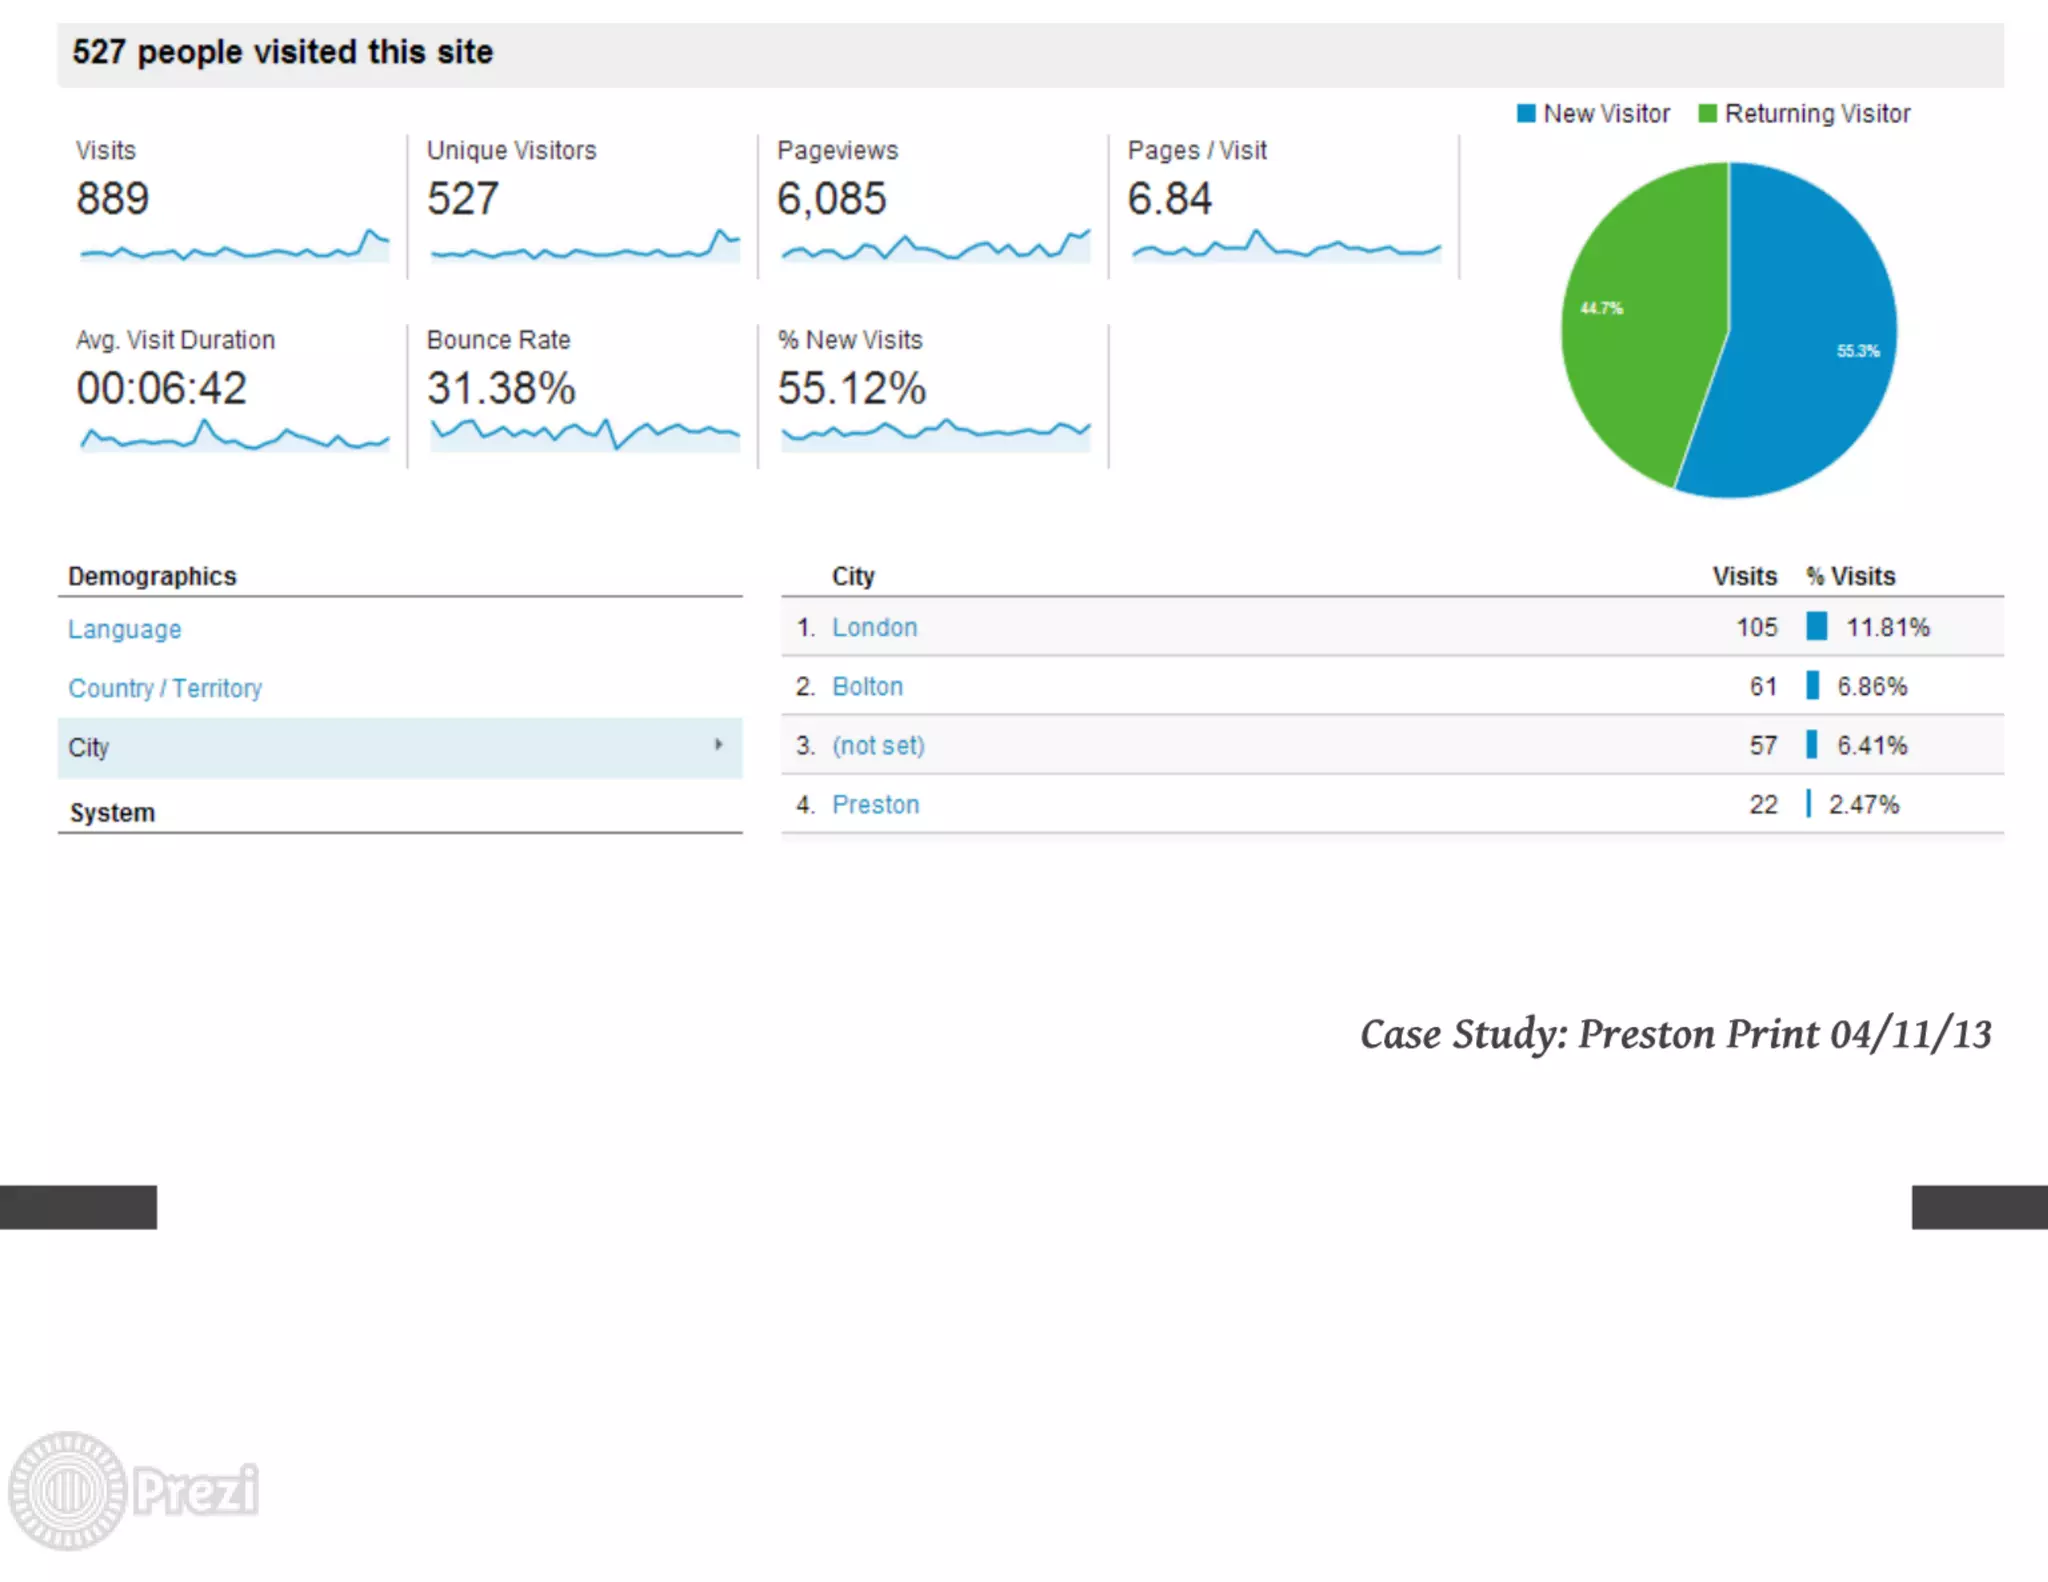Click the London city link

click(x=874, y=627)
